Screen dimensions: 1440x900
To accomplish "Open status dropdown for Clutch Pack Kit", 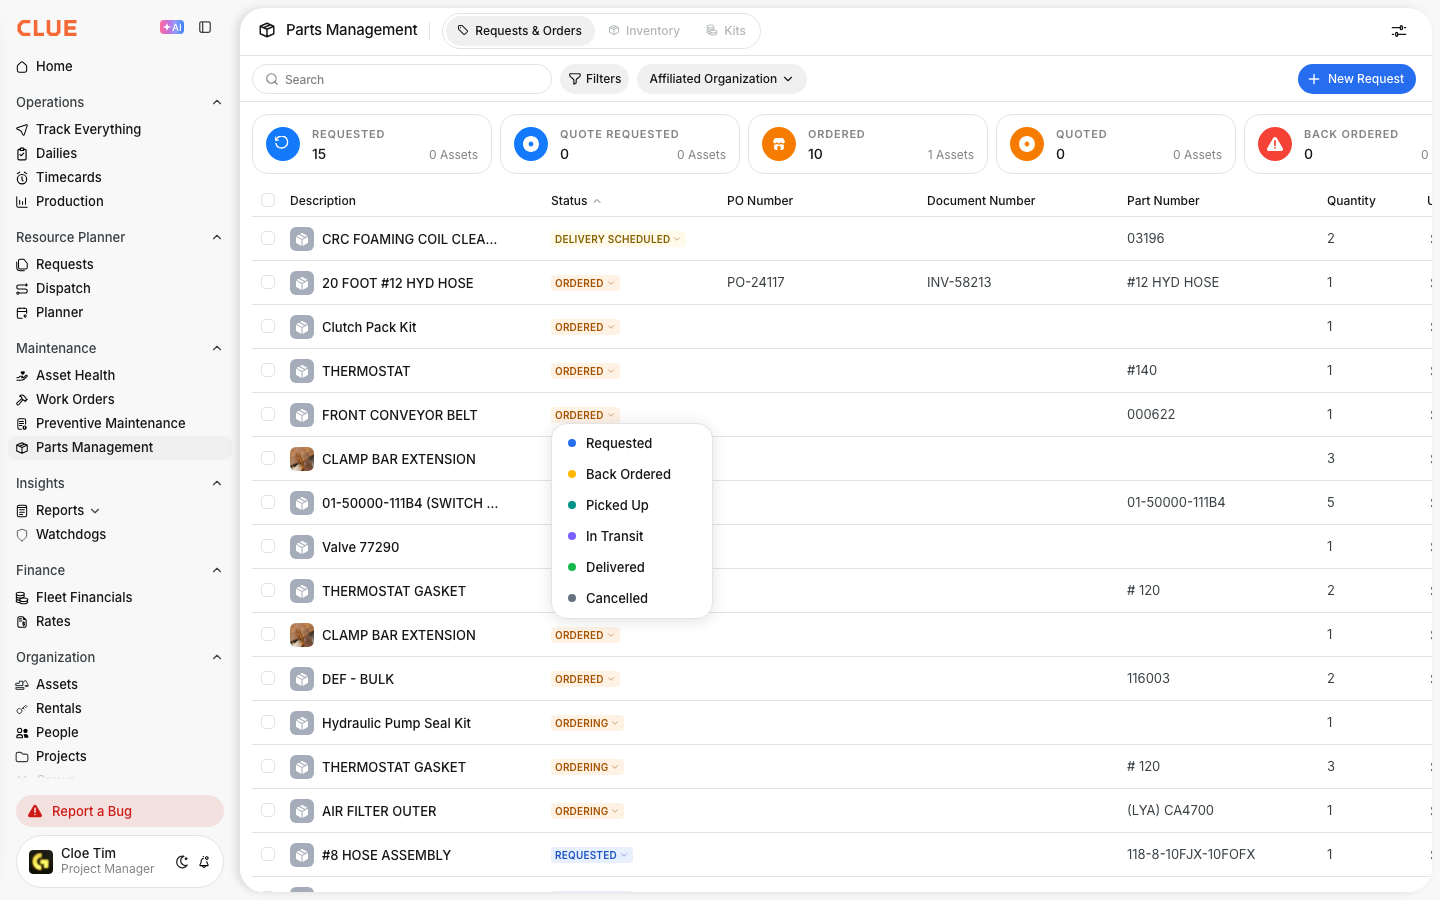I will (x=585, y=327).
